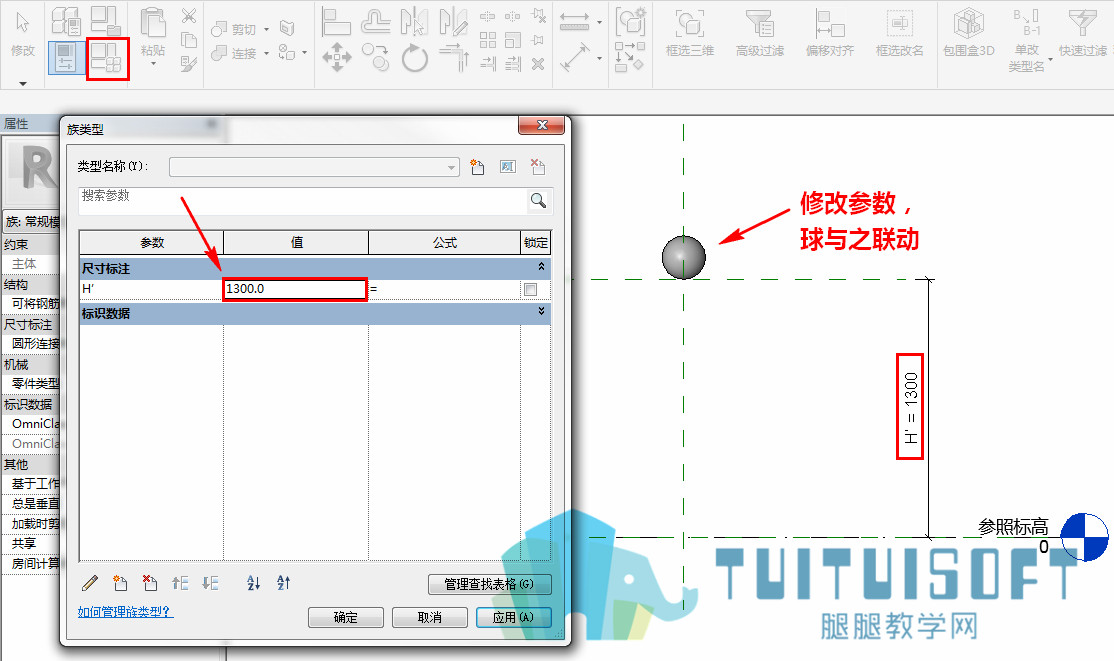Sort parameters in ascending order
The image size is (1114, 661).
click(x=254, y=584)
